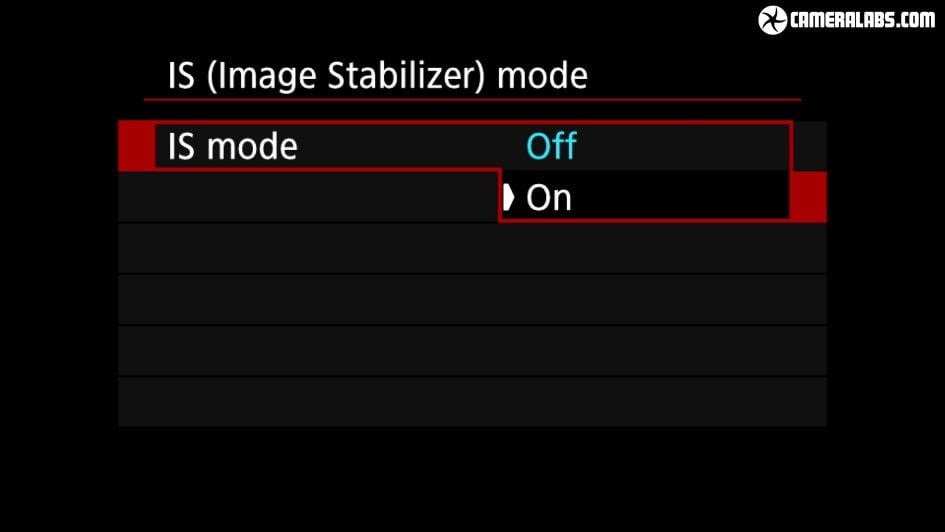Click the red block right of On
Viewport: 945px width, 532px height.
coord(808,196)
